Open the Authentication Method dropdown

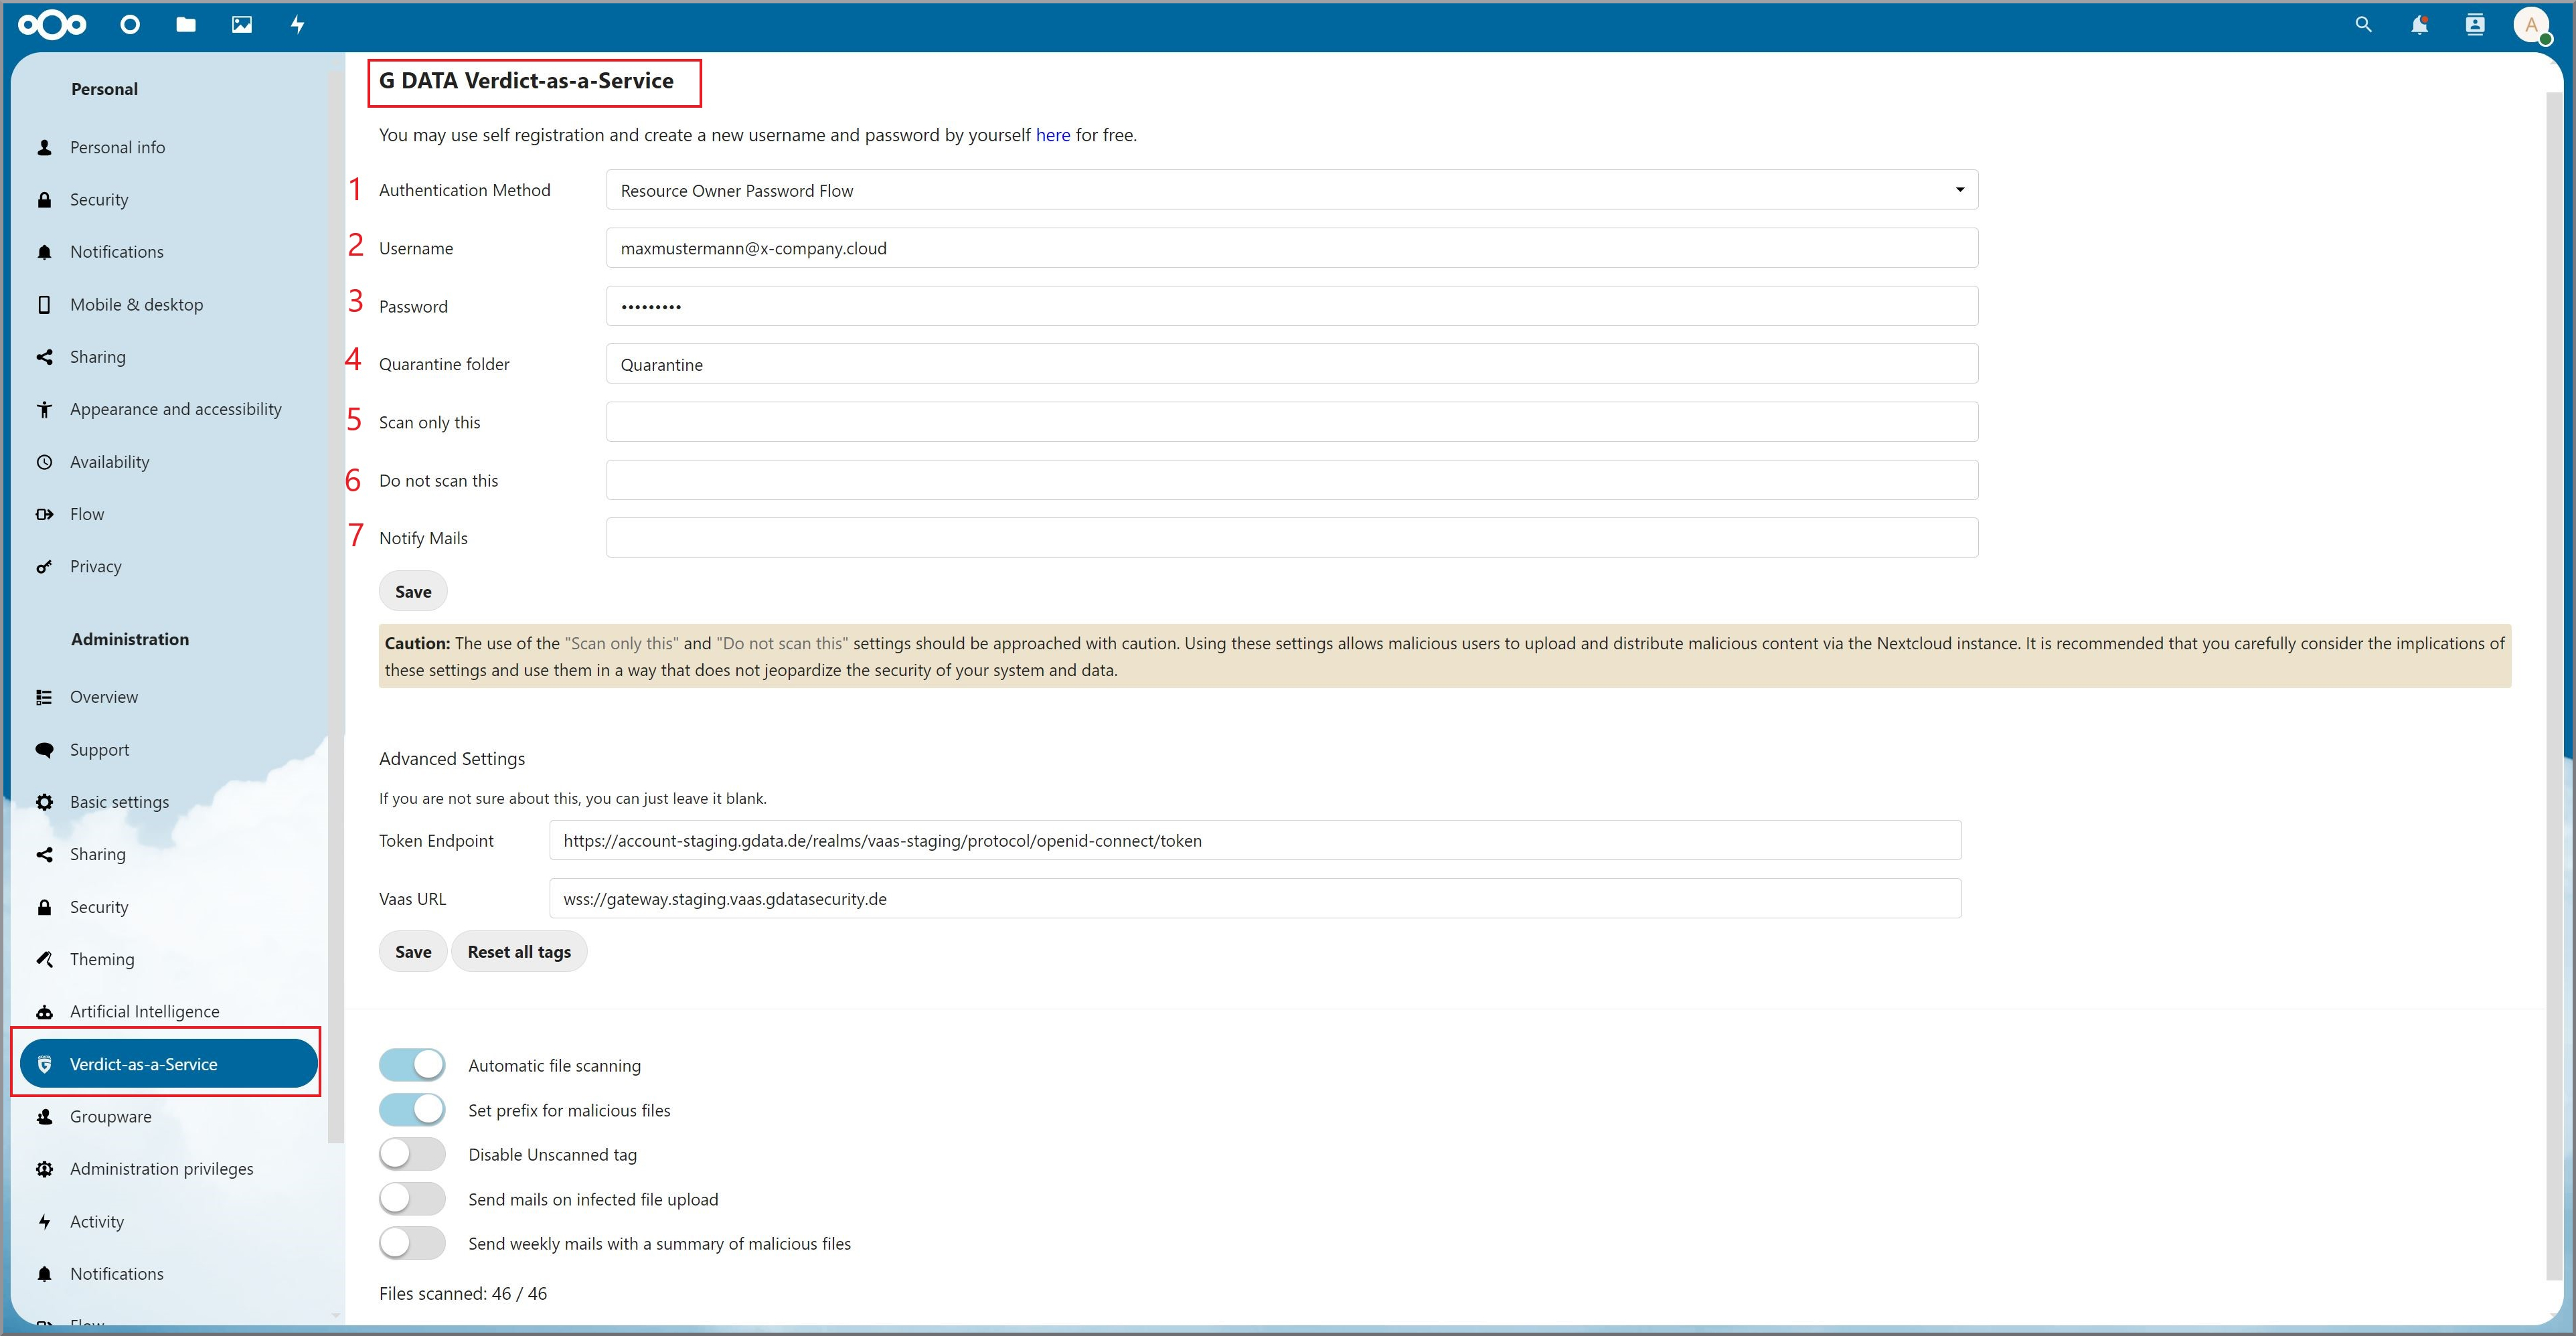click(x=1290, y=190)
